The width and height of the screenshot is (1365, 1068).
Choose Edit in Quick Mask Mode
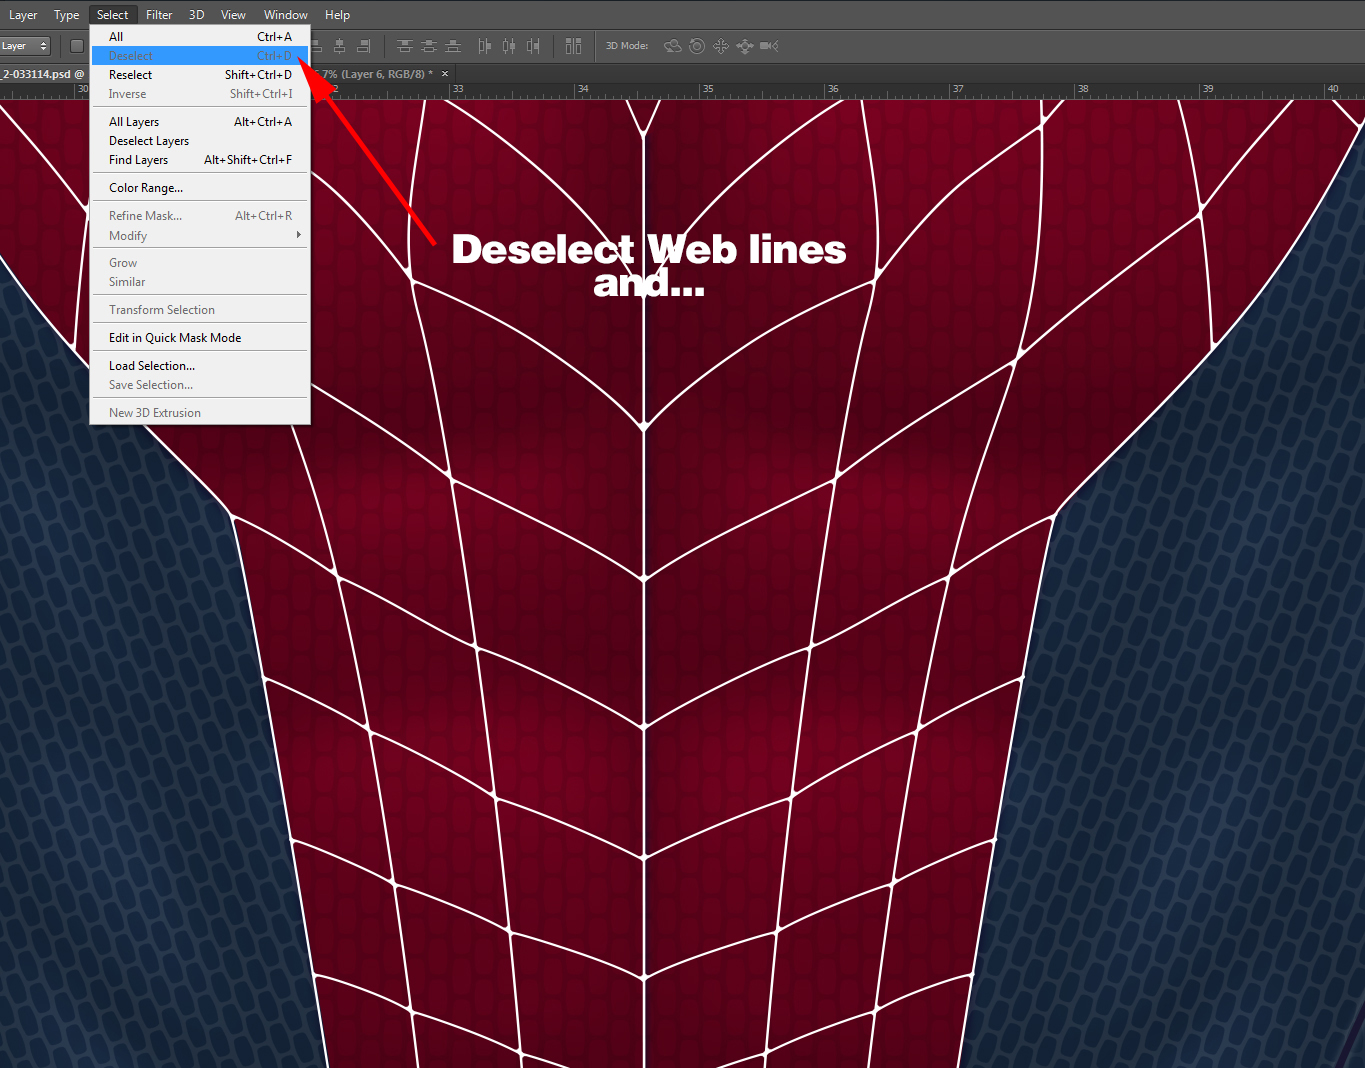(x=200, y=338)
